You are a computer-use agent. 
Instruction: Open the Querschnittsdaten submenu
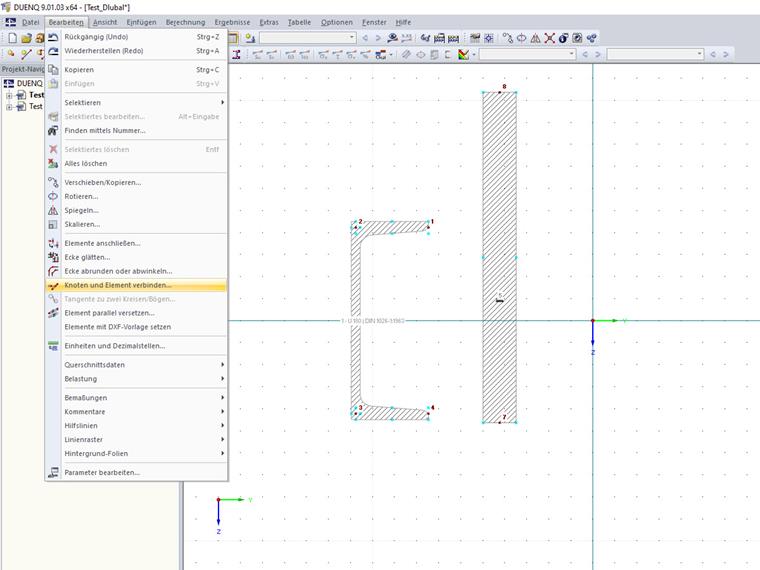136,364
